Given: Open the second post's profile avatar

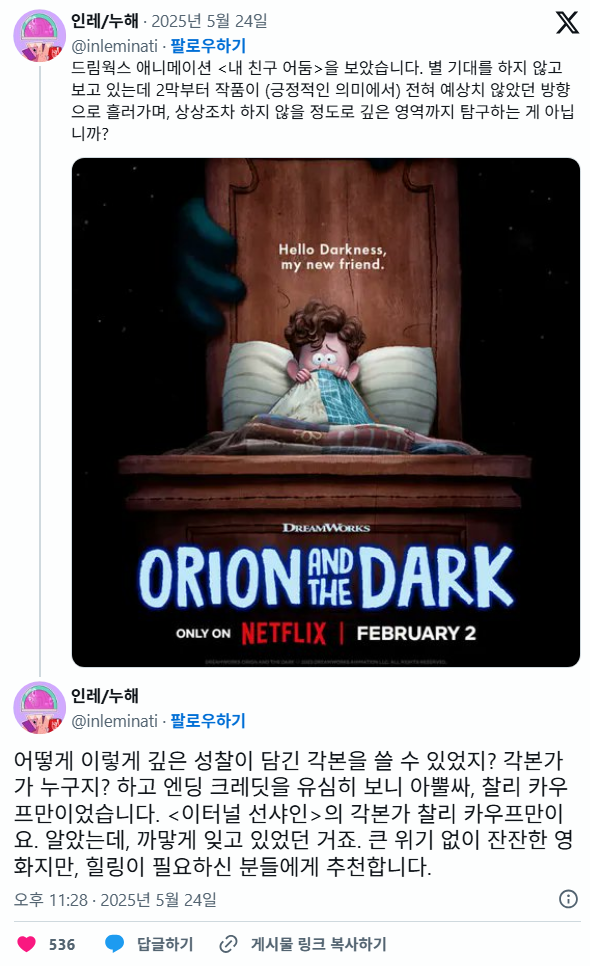Looking at the screenshot, I should [39, 707].
